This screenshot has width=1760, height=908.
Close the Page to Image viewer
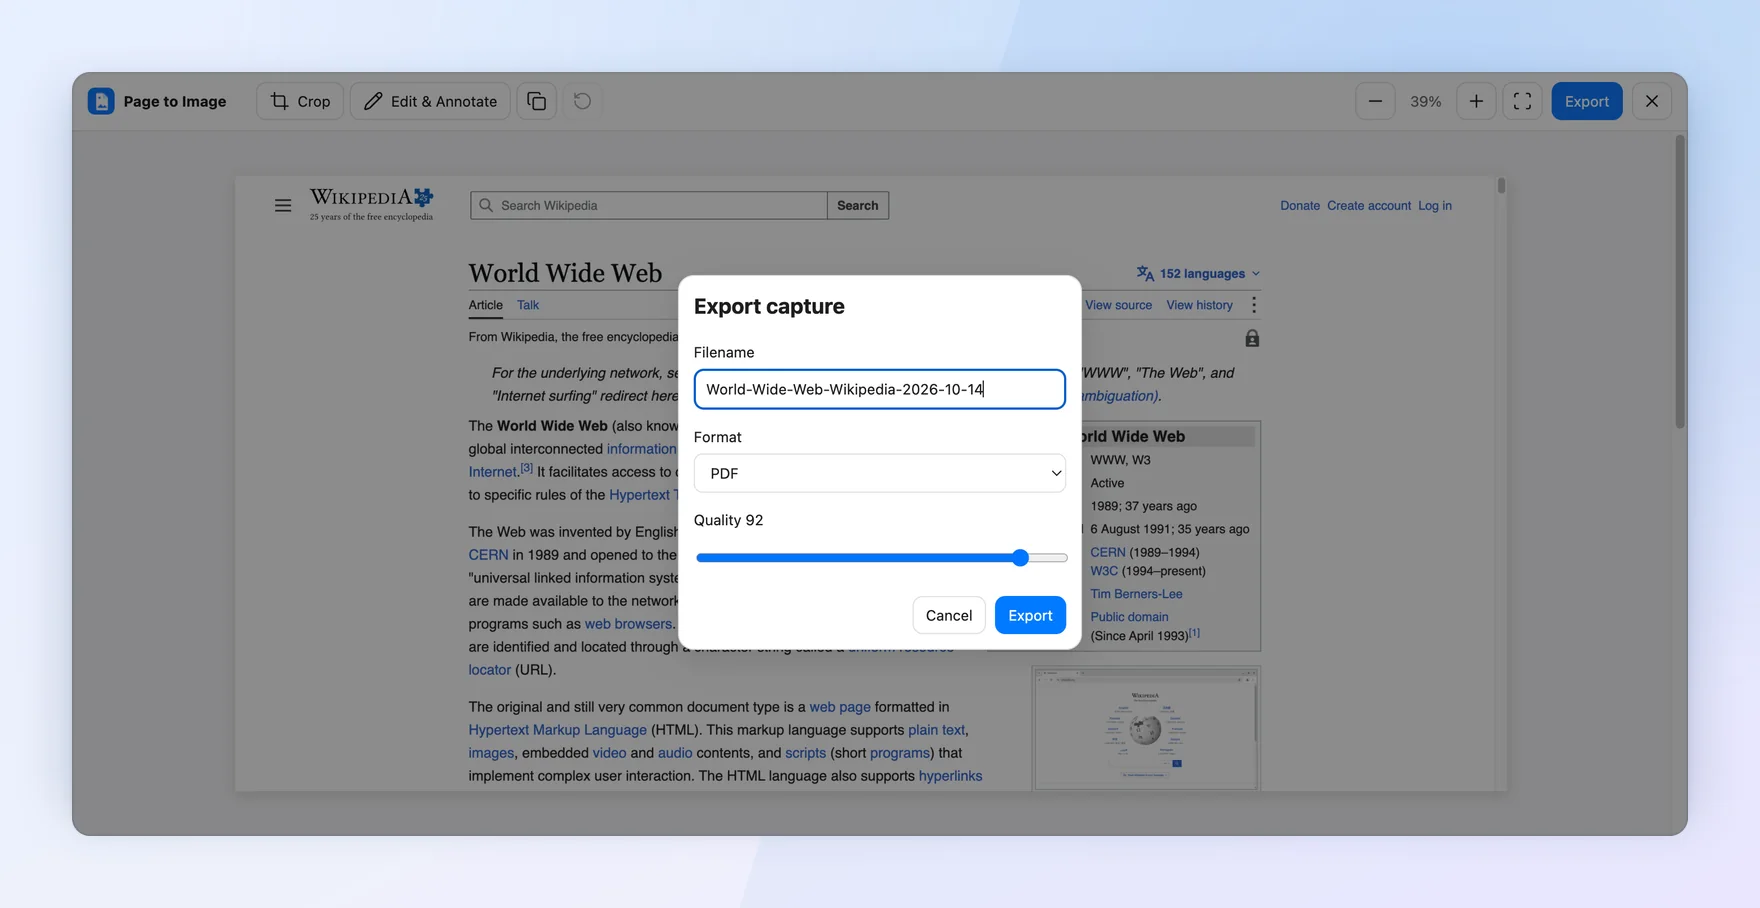[1652, 101]
